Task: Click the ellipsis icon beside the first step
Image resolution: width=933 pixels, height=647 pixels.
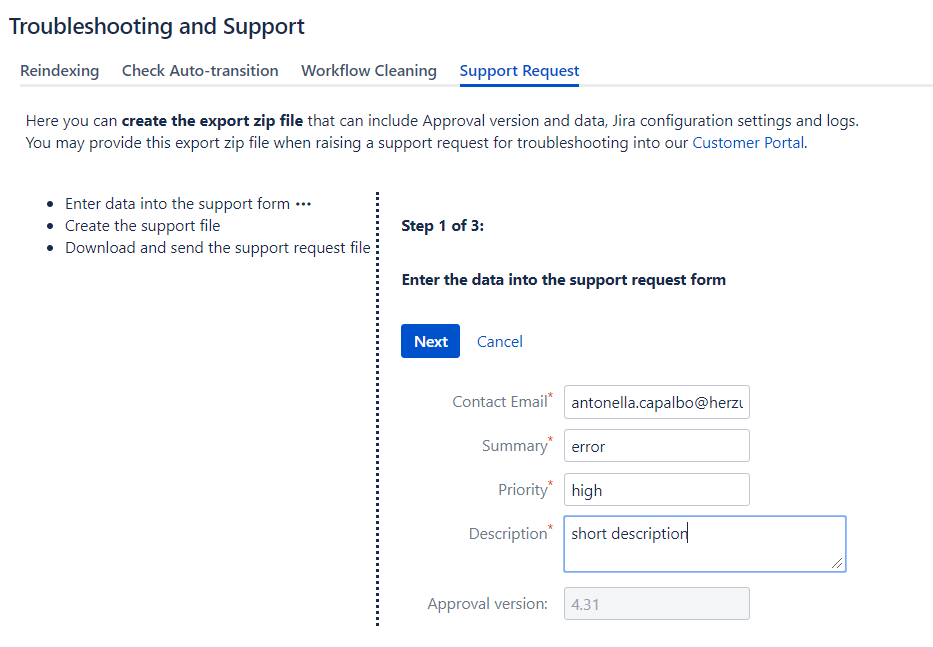Action: 304,204
